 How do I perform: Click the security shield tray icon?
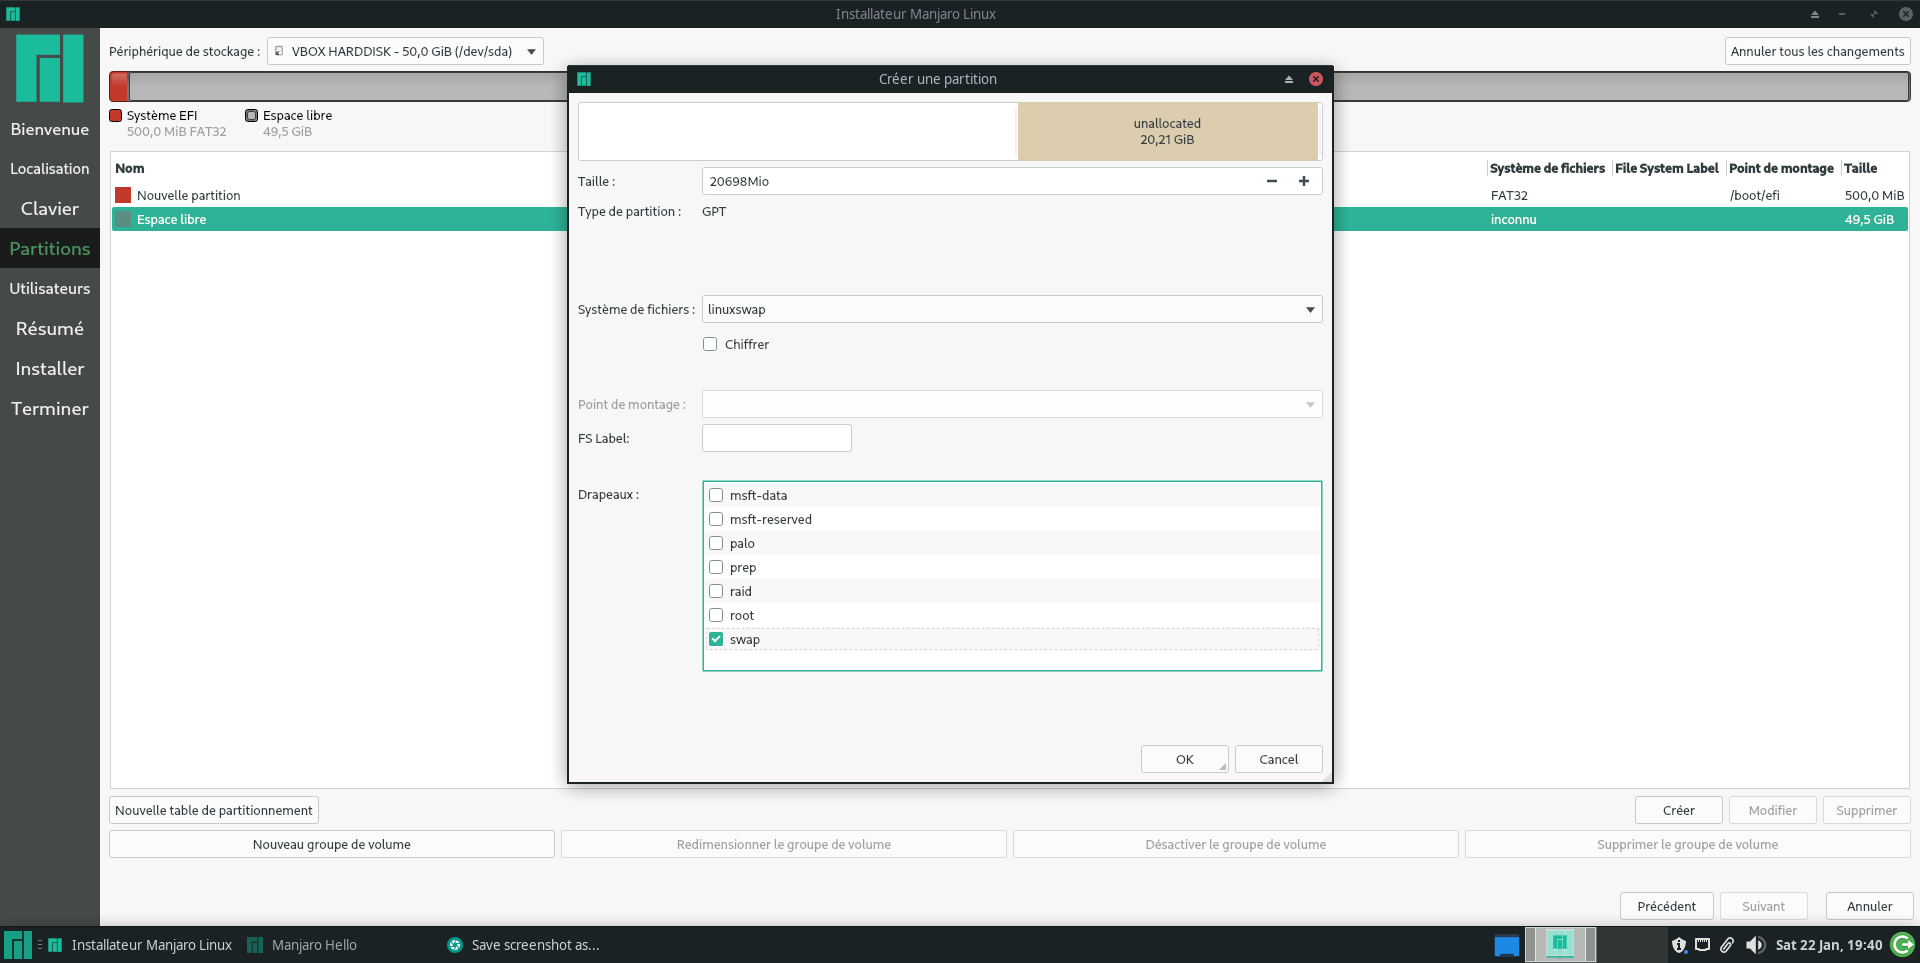tap(1678, 945)
